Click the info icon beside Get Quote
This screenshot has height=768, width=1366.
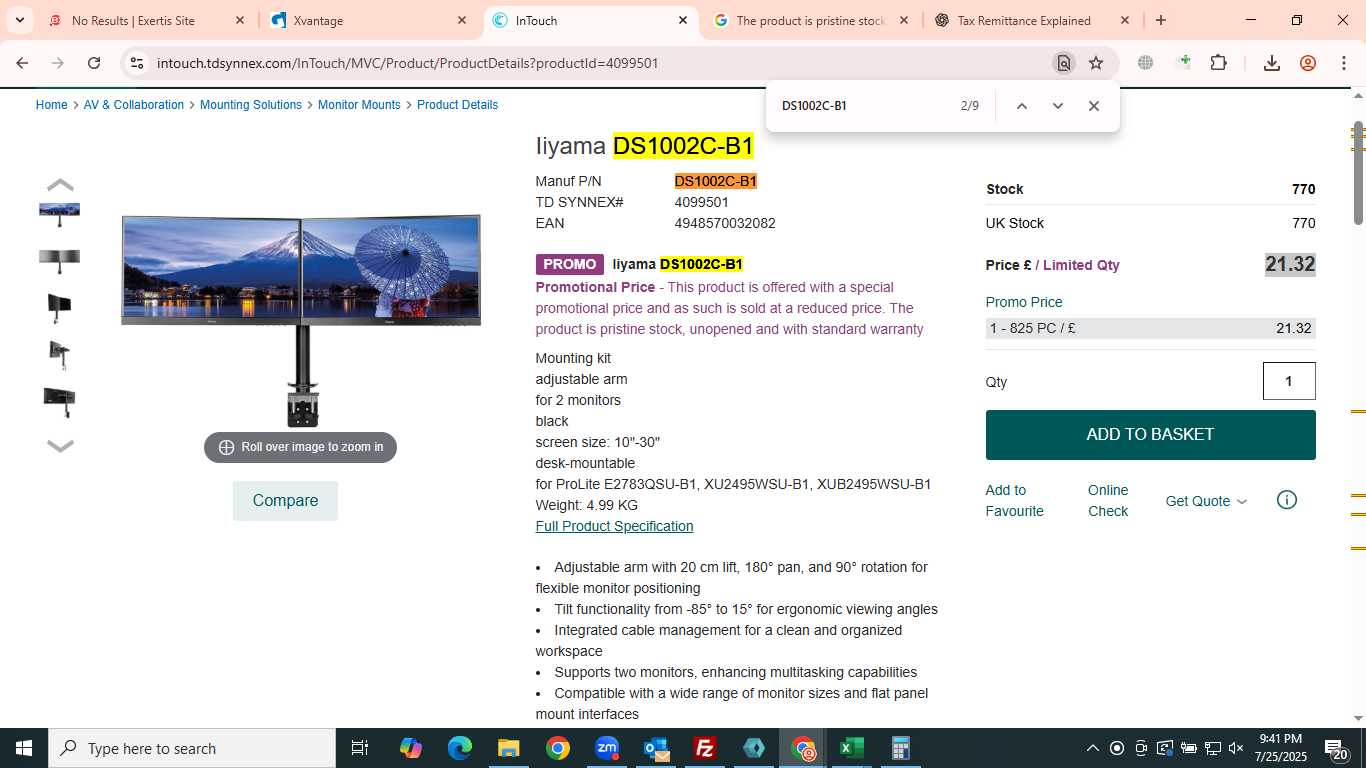(x=1287, y=500)
